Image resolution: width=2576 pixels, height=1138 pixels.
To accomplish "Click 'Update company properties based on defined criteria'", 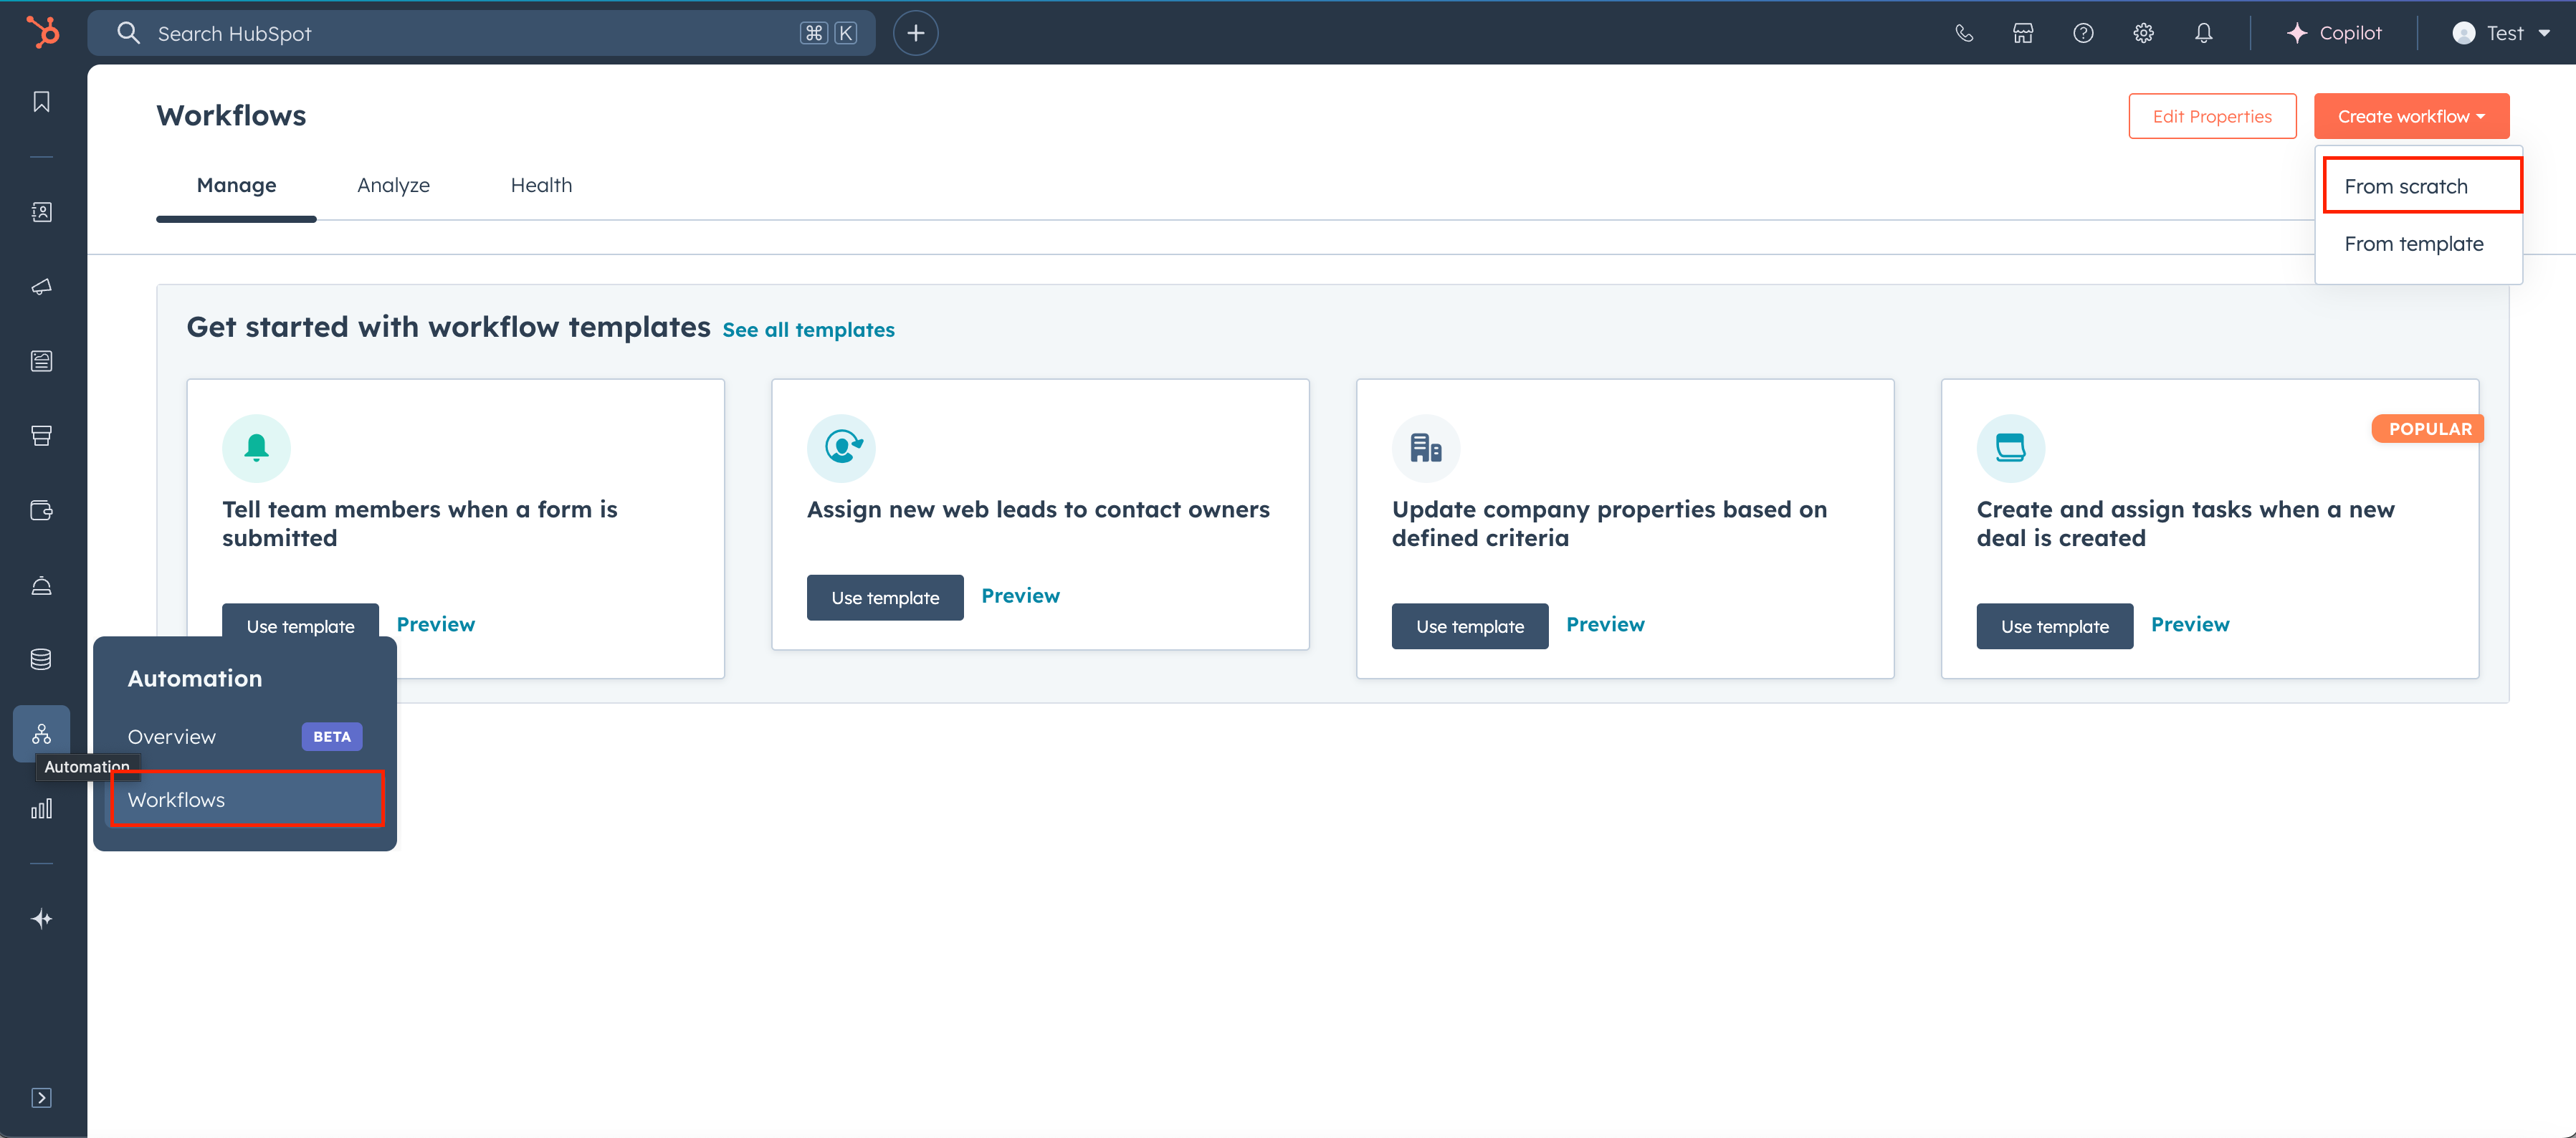I will 1609,524.
